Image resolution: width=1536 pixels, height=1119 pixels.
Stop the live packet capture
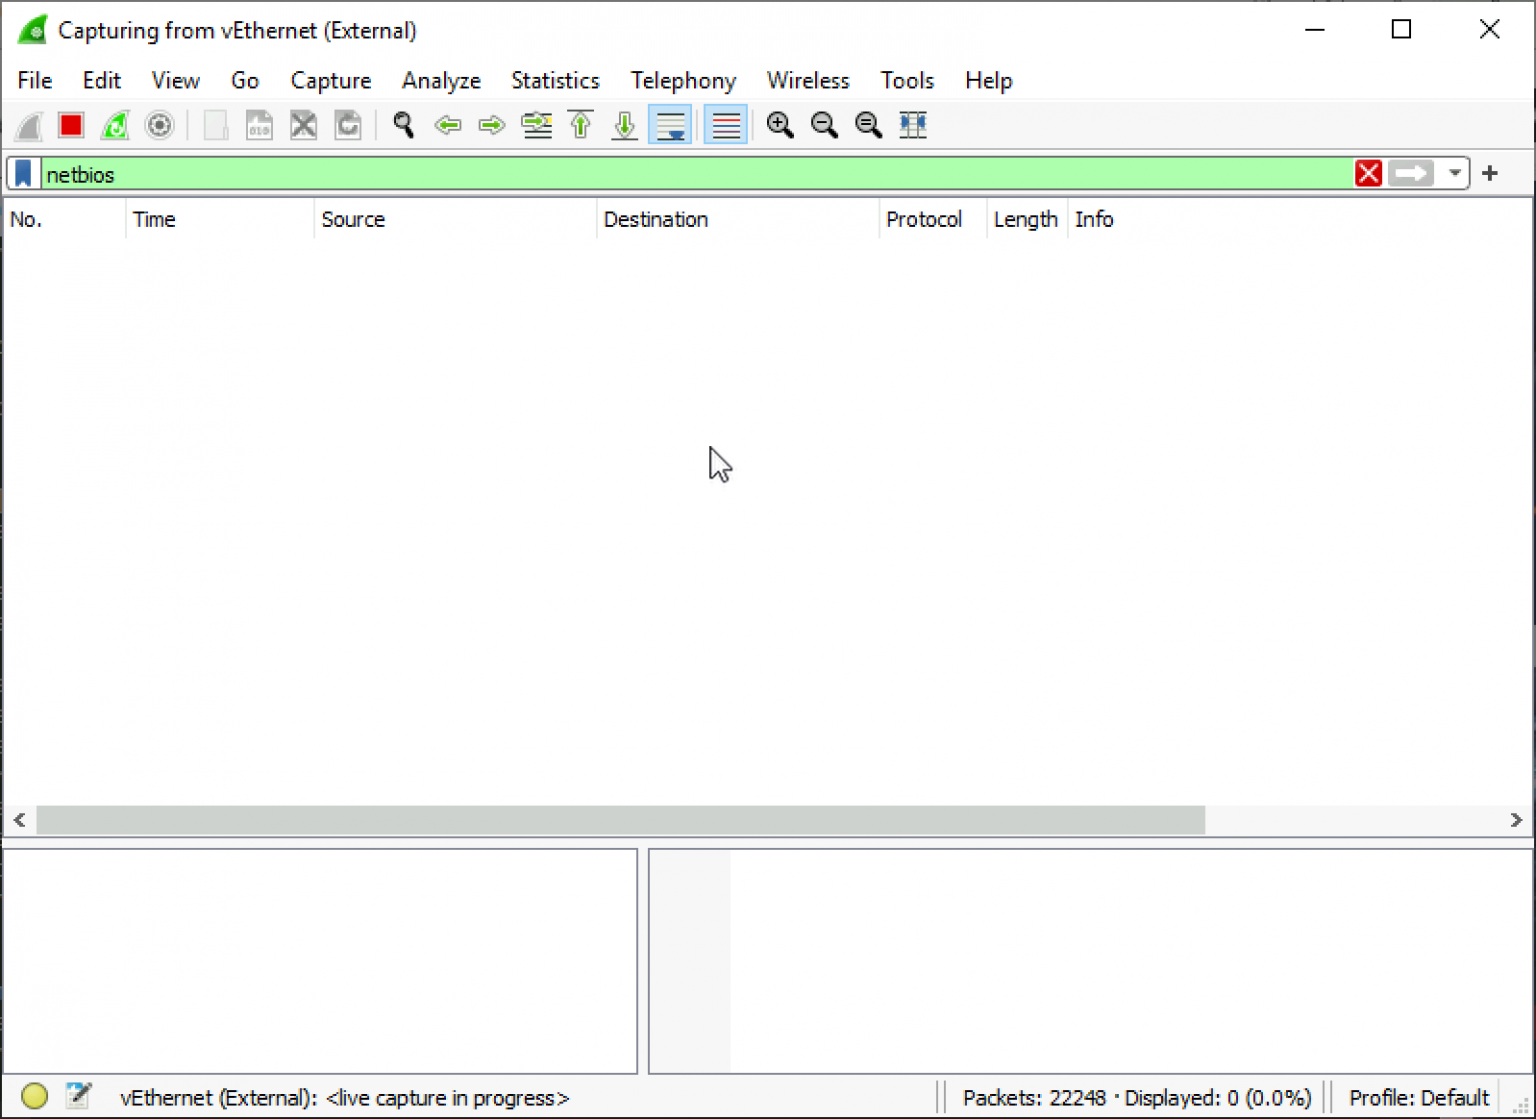70,125
